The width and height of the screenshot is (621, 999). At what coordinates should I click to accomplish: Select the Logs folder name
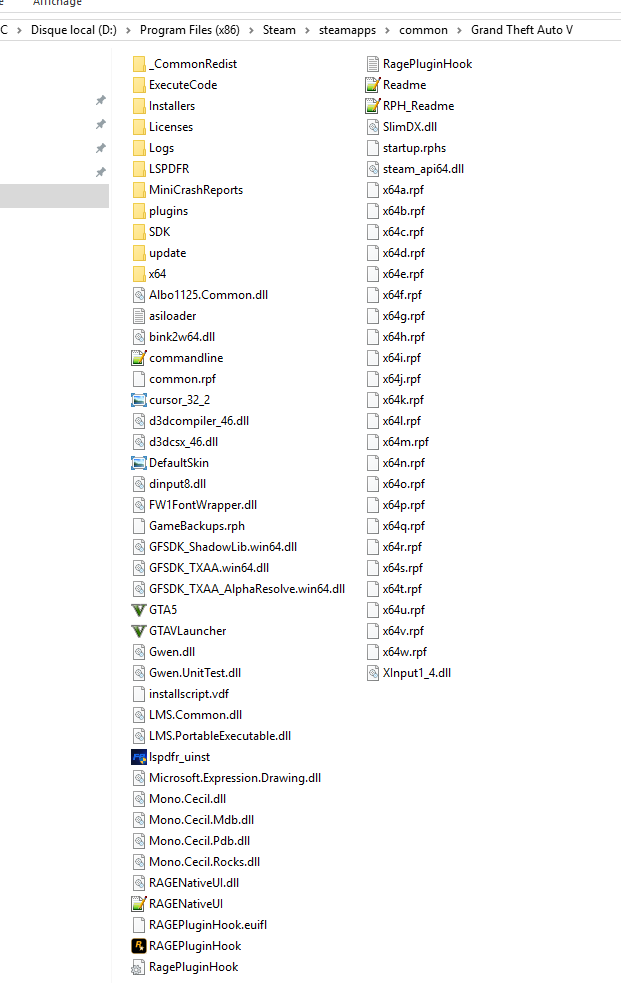[x=161, y=148]
